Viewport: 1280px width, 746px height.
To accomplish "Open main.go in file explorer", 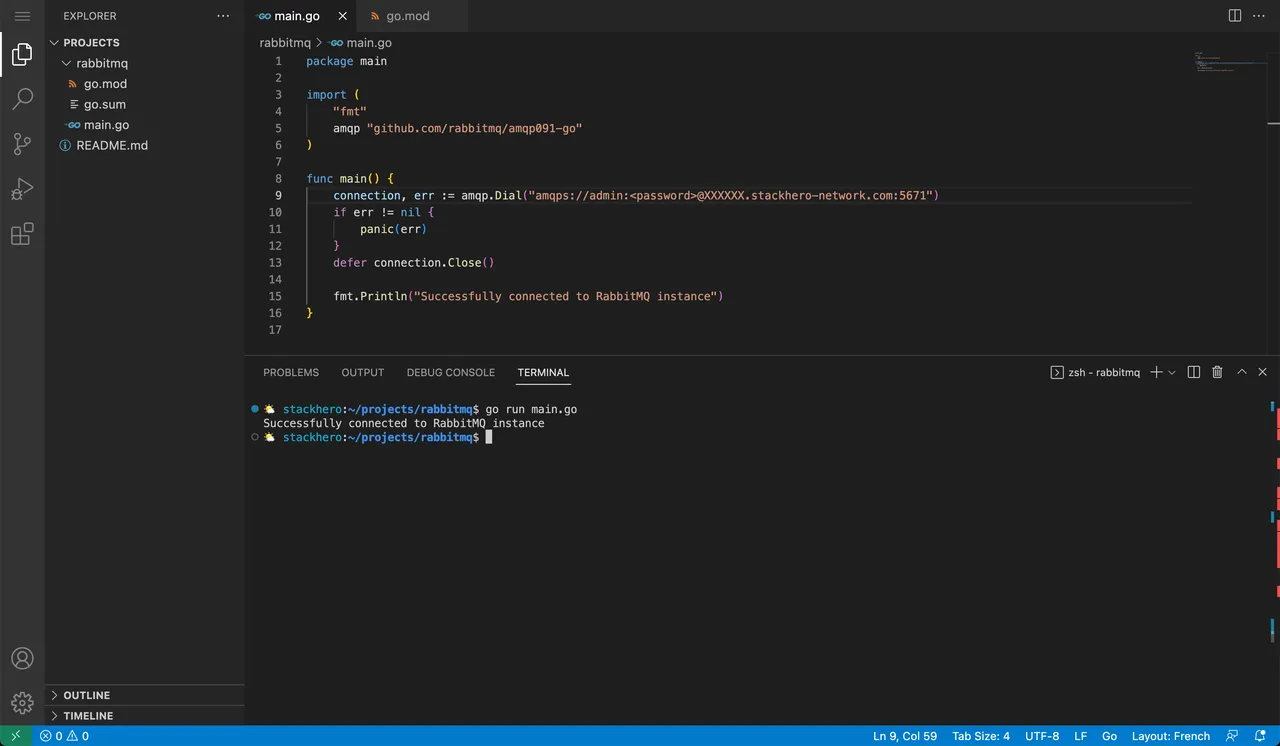I will [x=144, y=125].
